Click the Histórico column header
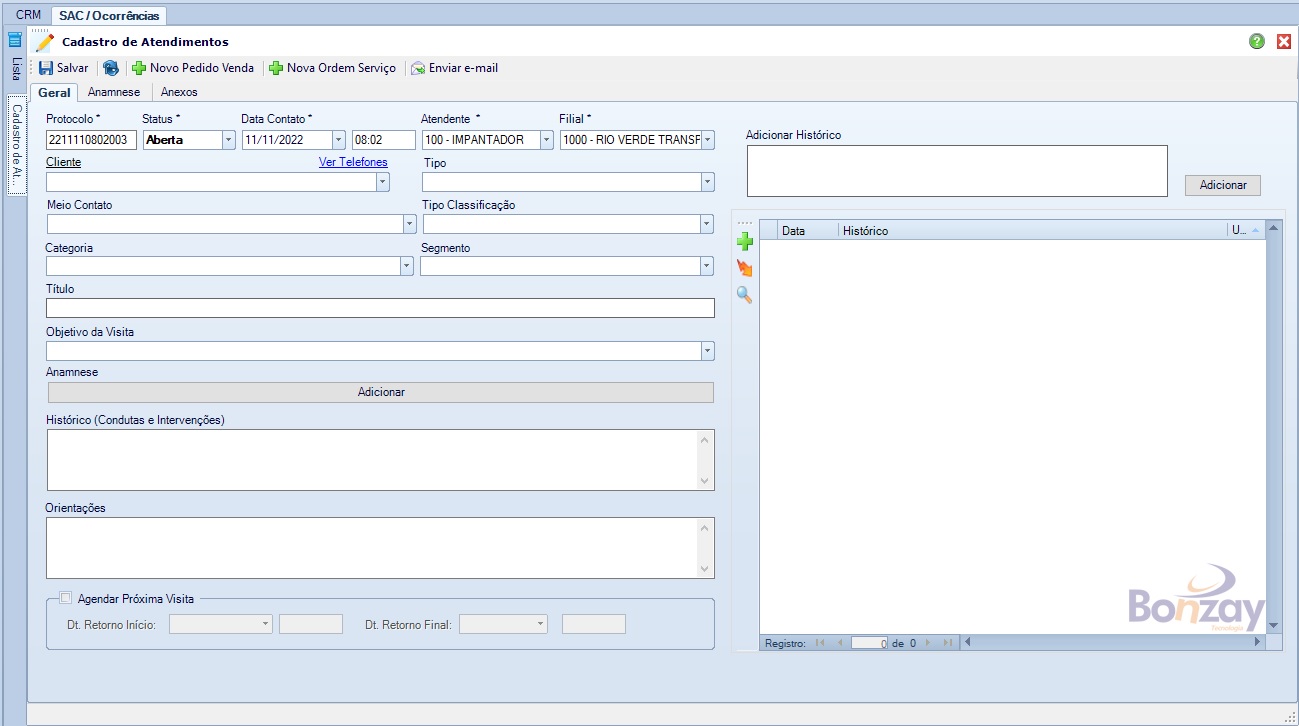 (1032, 230)
